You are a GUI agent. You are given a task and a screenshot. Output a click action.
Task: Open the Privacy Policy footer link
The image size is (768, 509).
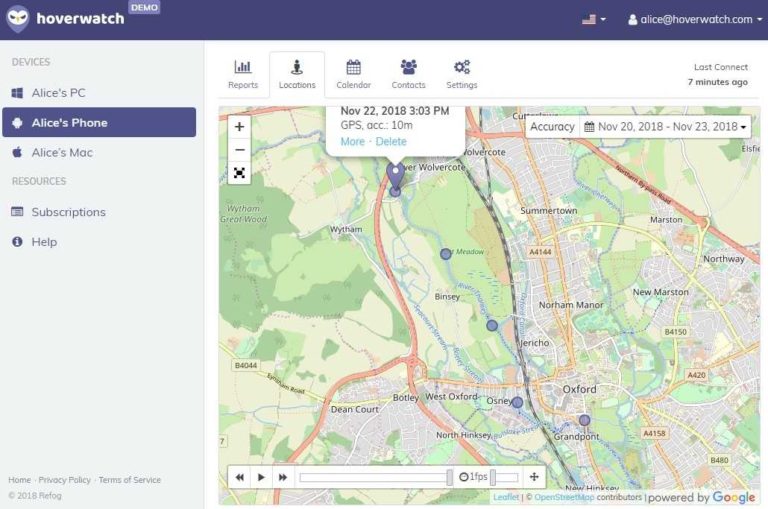point(65,480)
